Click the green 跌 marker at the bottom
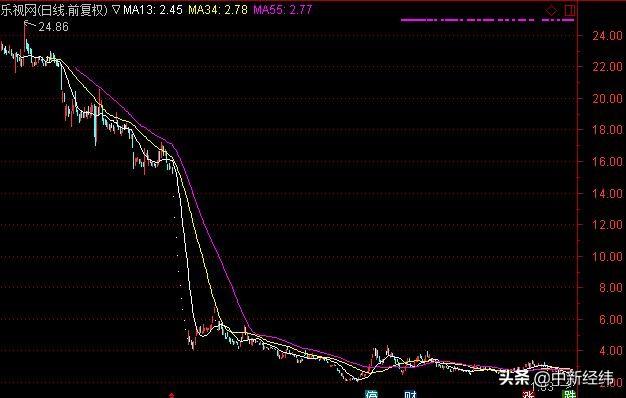Viewport: 626px width, 398px height. pyautogui.click(x=569, y=395)
